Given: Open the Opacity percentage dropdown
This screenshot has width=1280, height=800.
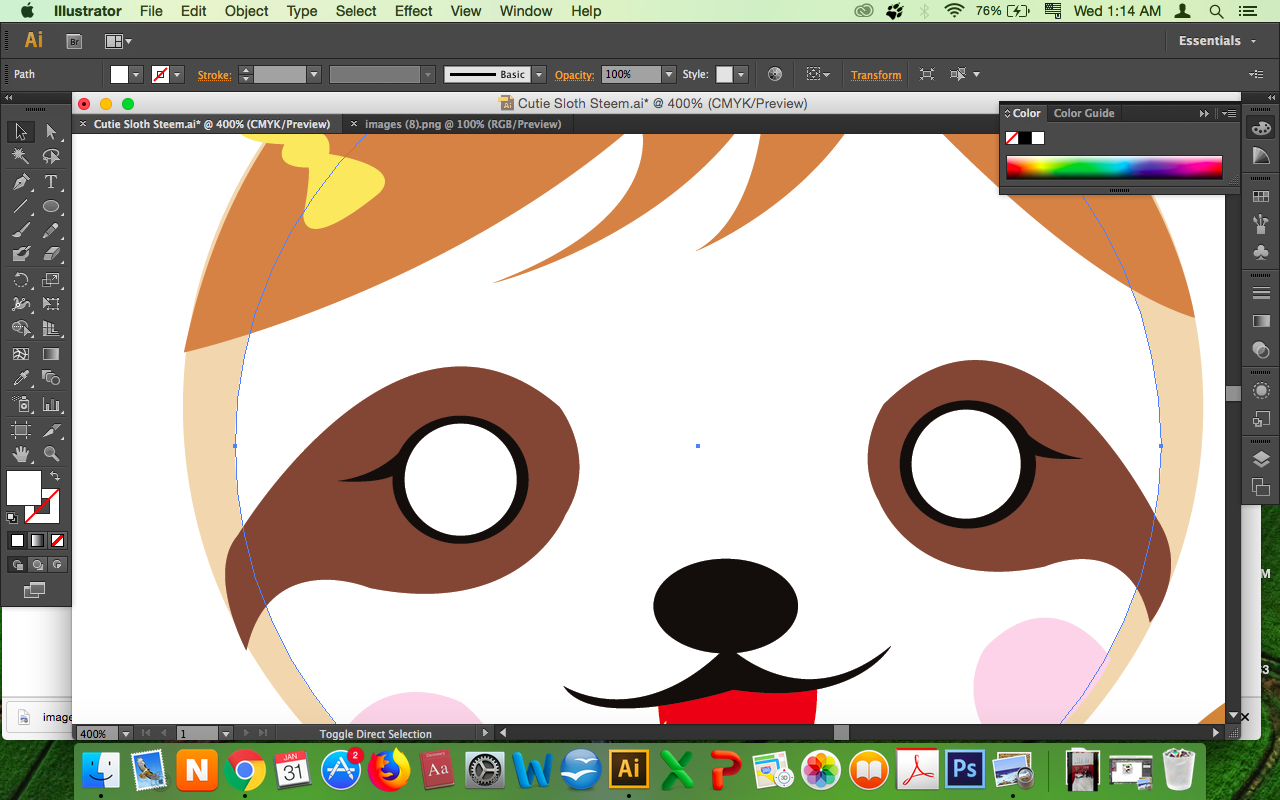Looking at the screenshot, I should coord(668,75).
